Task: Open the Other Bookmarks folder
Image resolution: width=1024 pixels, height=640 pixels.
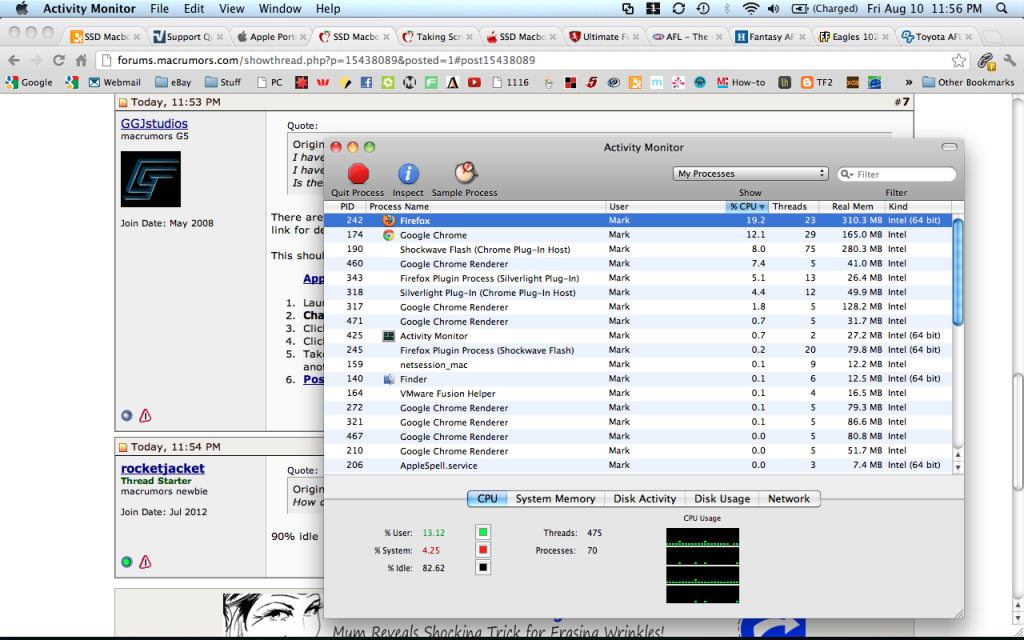Action: pos(968,82)
